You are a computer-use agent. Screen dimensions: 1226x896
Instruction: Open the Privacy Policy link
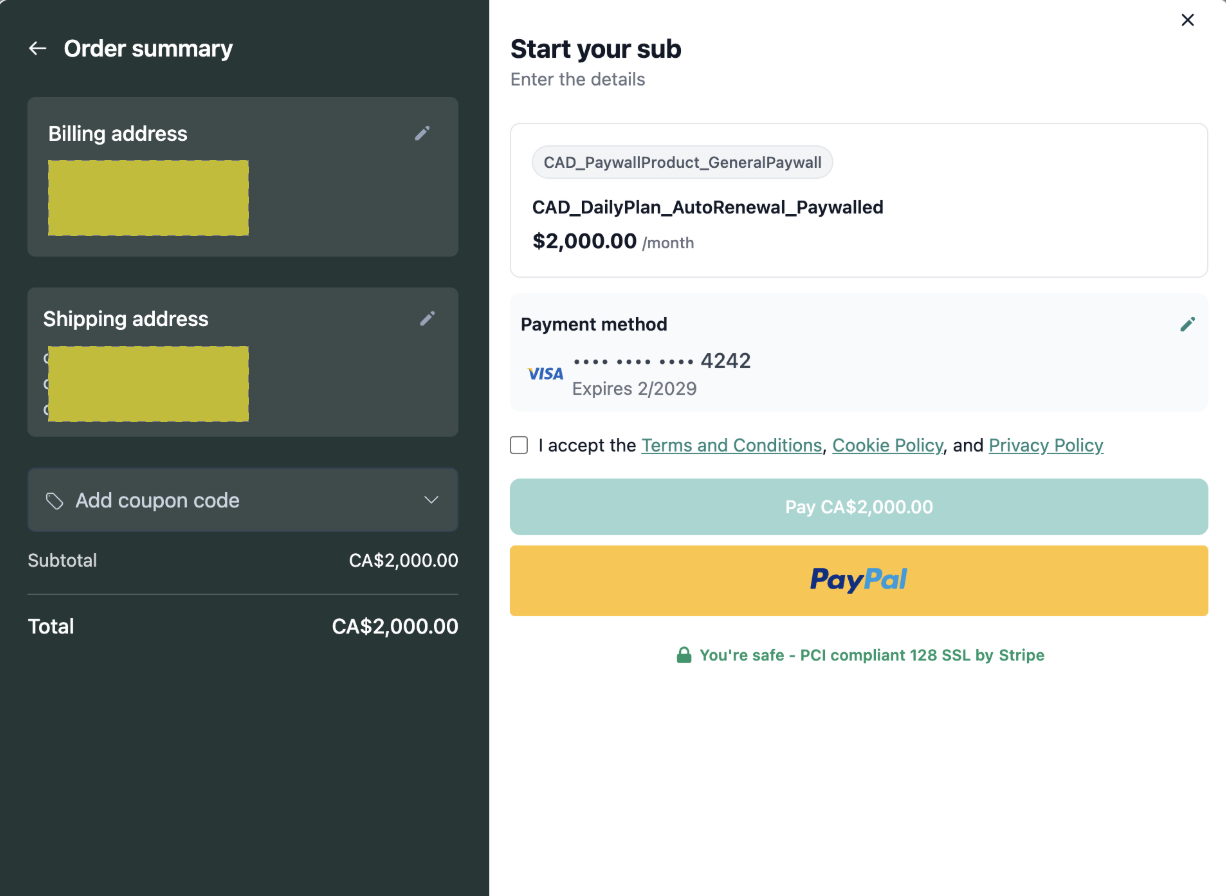[x=1046, y=445]
